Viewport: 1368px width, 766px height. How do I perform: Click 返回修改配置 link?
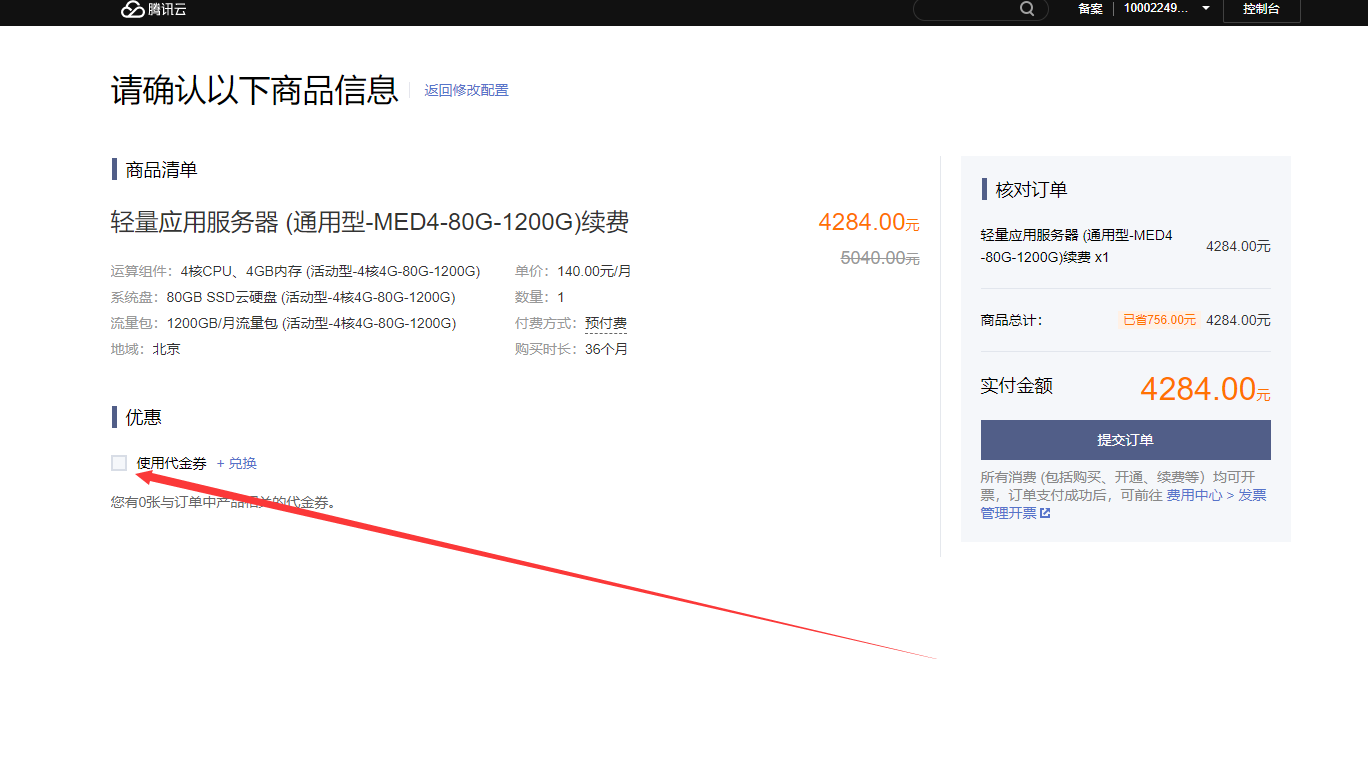click(x=466, y=90)
